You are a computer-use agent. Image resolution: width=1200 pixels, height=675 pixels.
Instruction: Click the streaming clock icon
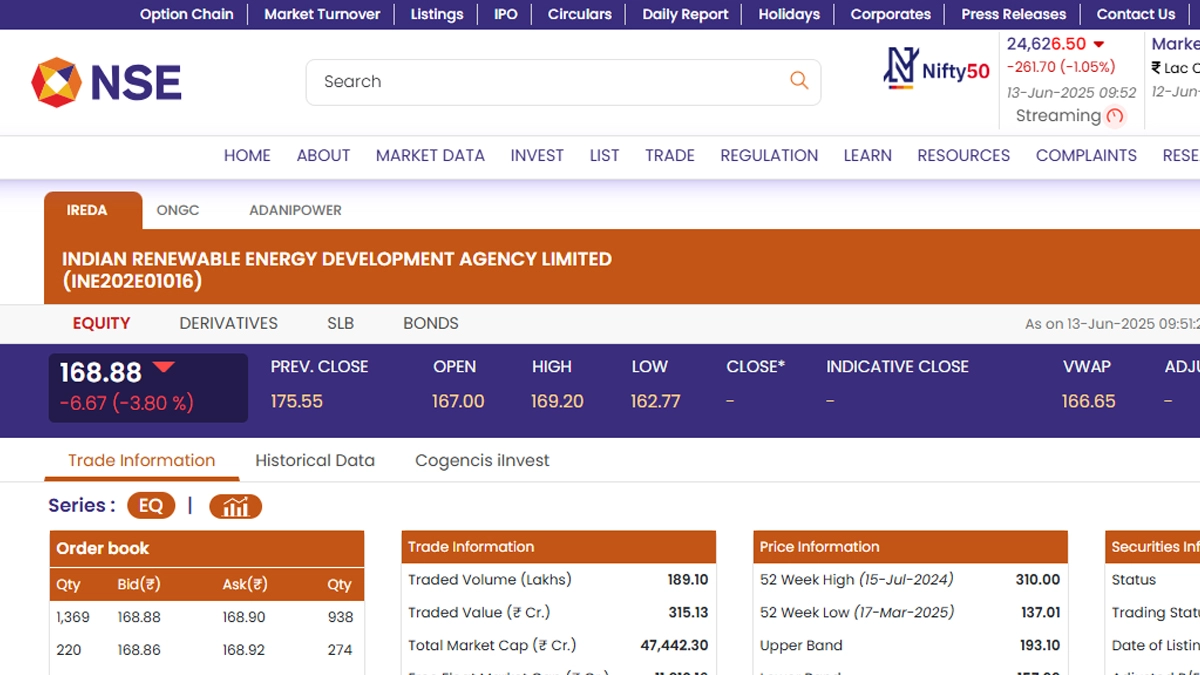[x=1115, y=116]
